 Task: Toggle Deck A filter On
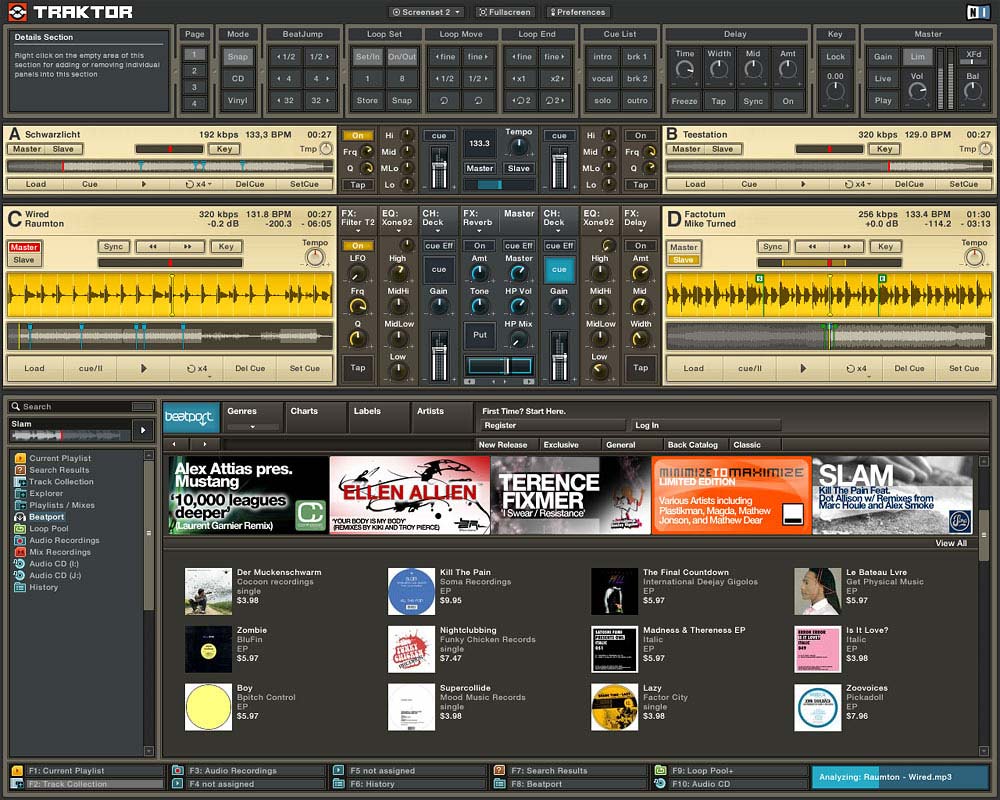click(357, 135)
